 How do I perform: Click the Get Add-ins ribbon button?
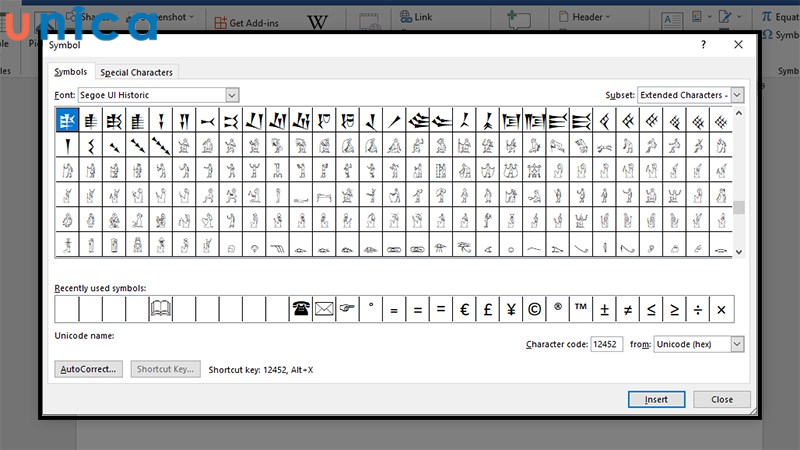point(247,22)
